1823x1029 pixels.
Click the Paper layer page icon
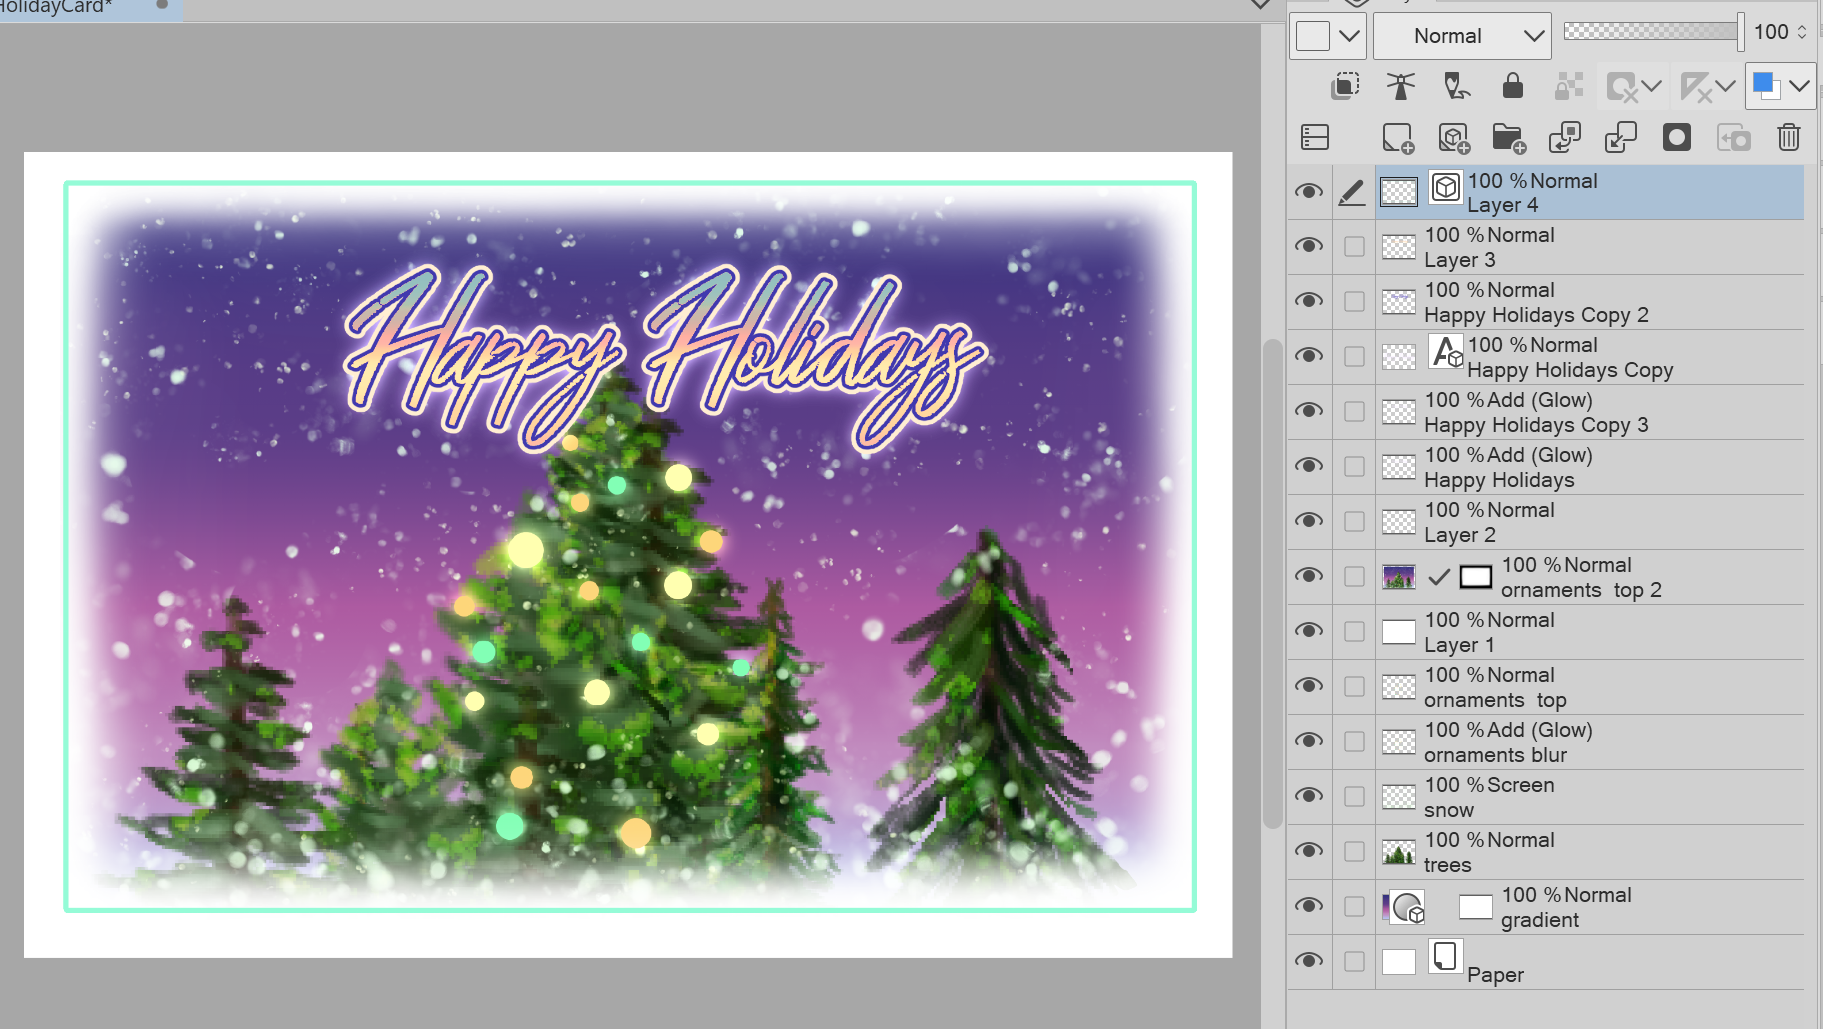pyautogui.click(x=1445, y=957)
